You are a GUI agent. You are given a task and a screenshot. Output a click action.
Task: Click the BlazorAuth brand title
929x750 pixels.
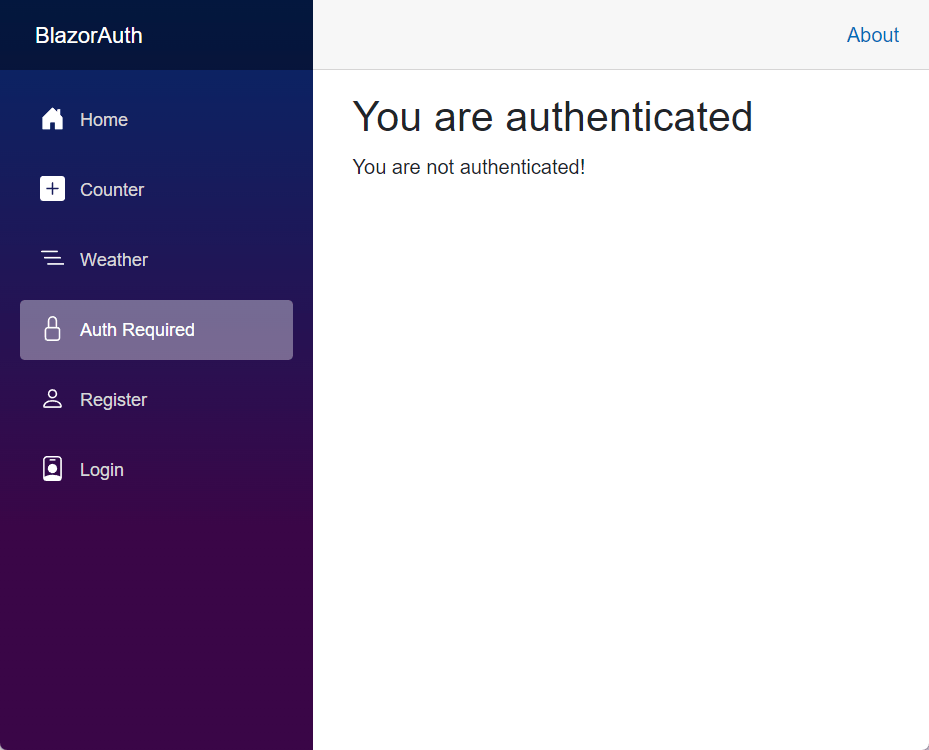pos(89,36)
